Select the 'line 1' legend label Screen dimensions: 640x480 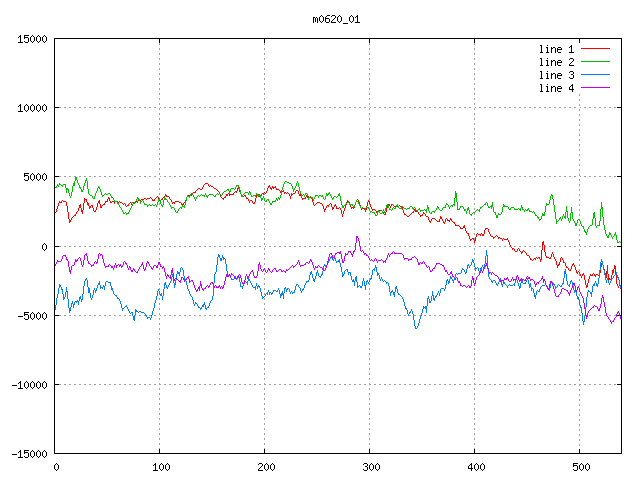pos(557,49)
